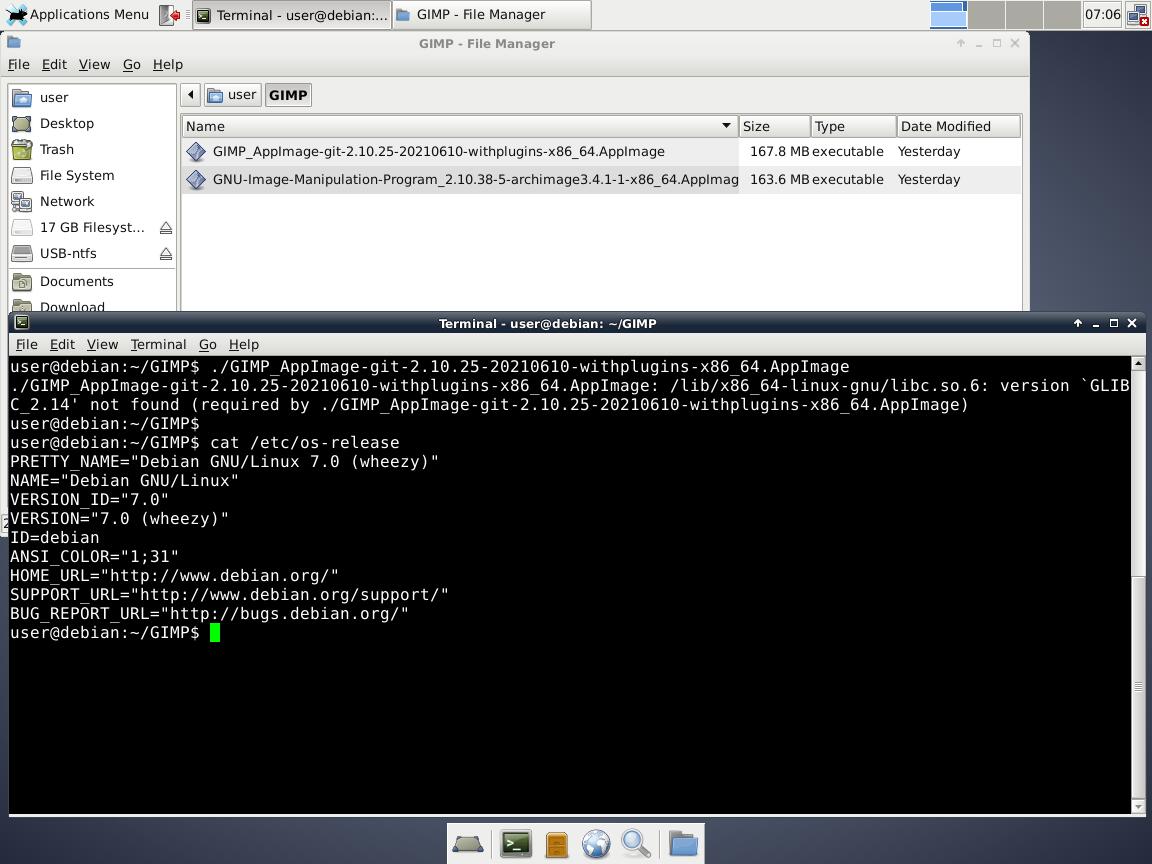Open Network in sidebar
1152x864 pixels.
pyautogui.click(x=93, y=201)
